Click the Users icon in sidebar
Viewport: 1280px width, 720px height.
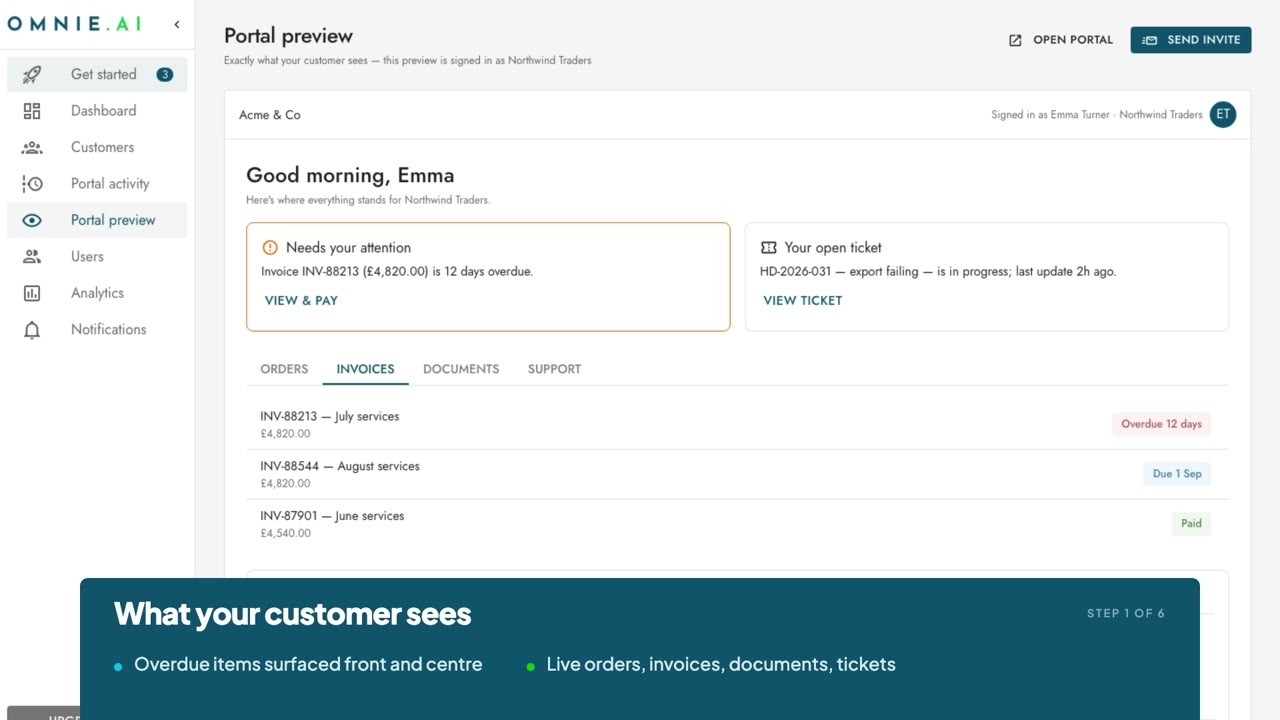[x=32, y=257]
